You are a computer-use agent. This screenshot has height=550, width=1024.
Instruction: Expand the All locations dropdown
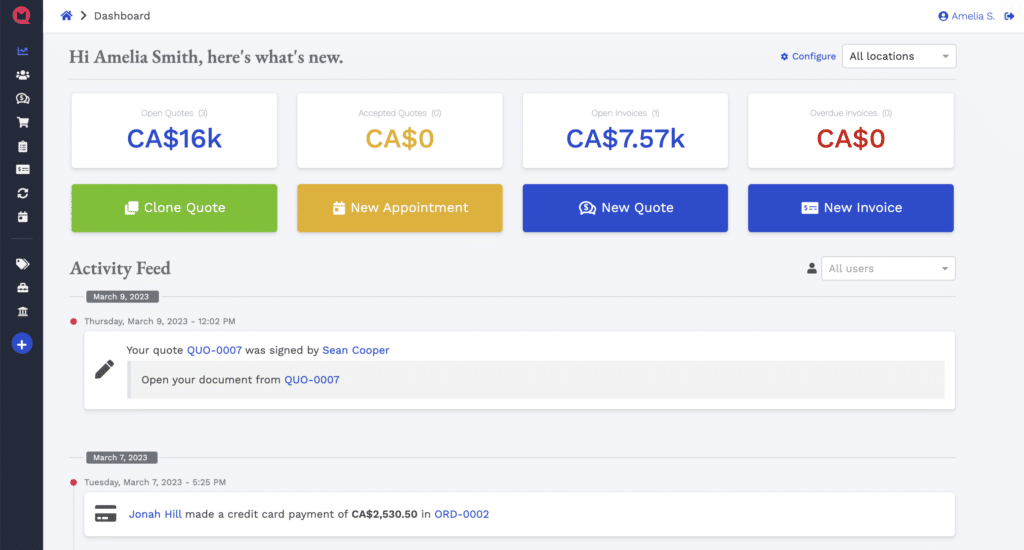899,56
